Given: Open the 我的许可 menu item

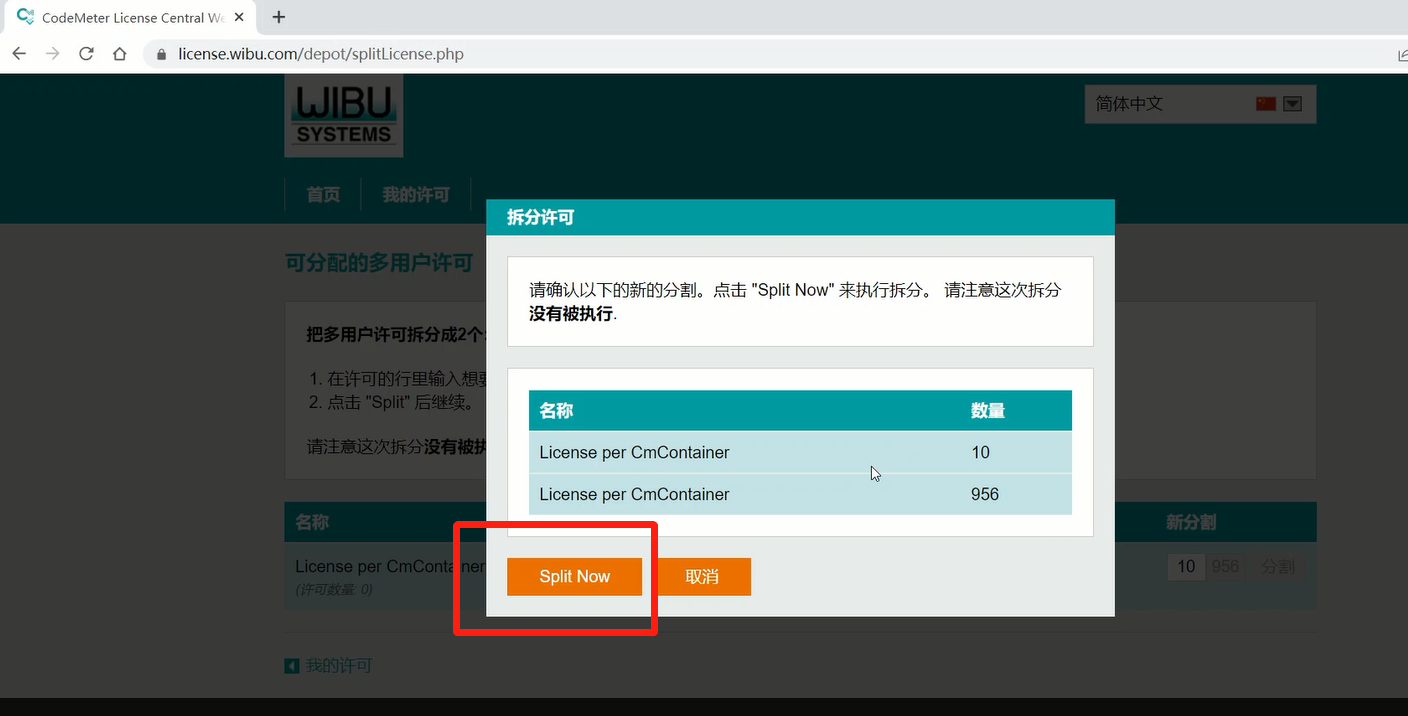Looking at the screenshot, I should 416,194.
